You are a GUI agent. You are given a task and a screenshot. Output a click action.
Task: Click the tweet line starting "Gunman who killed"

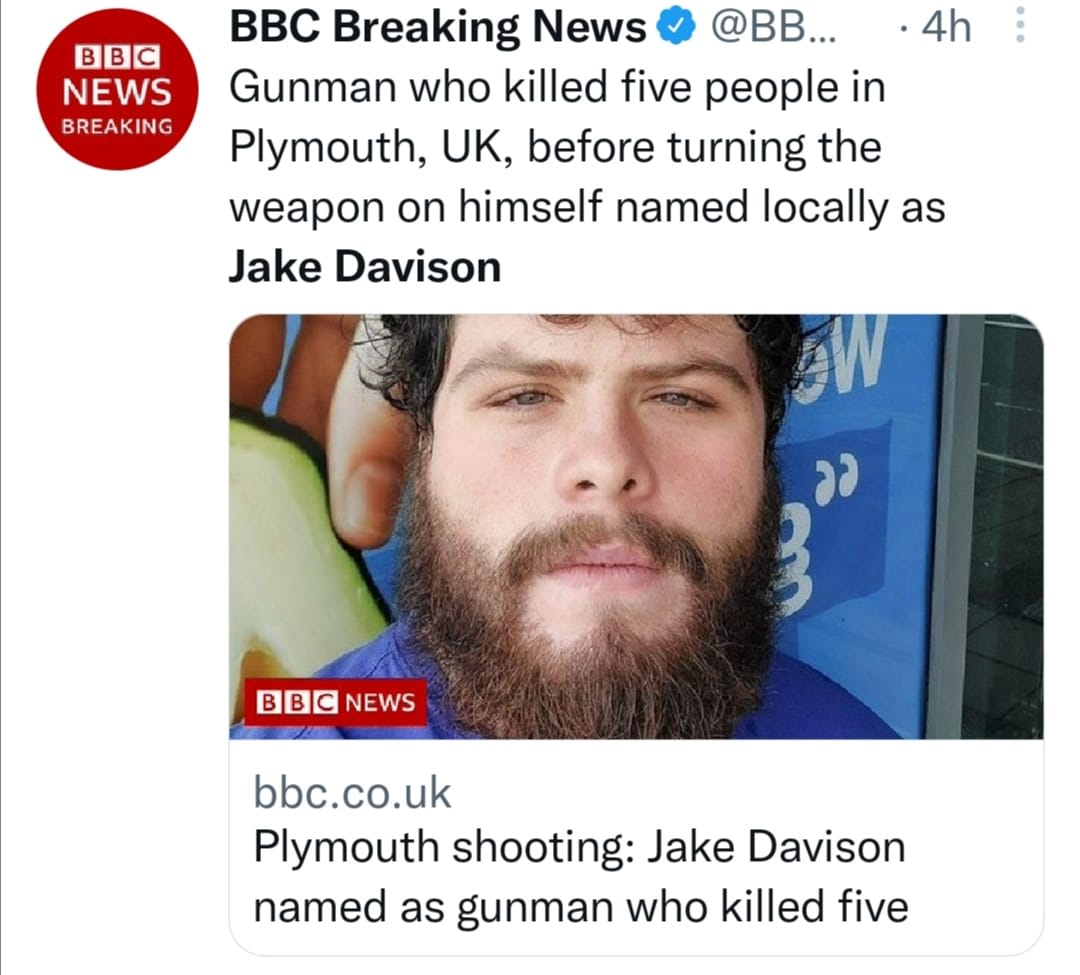tap(557, 88)
